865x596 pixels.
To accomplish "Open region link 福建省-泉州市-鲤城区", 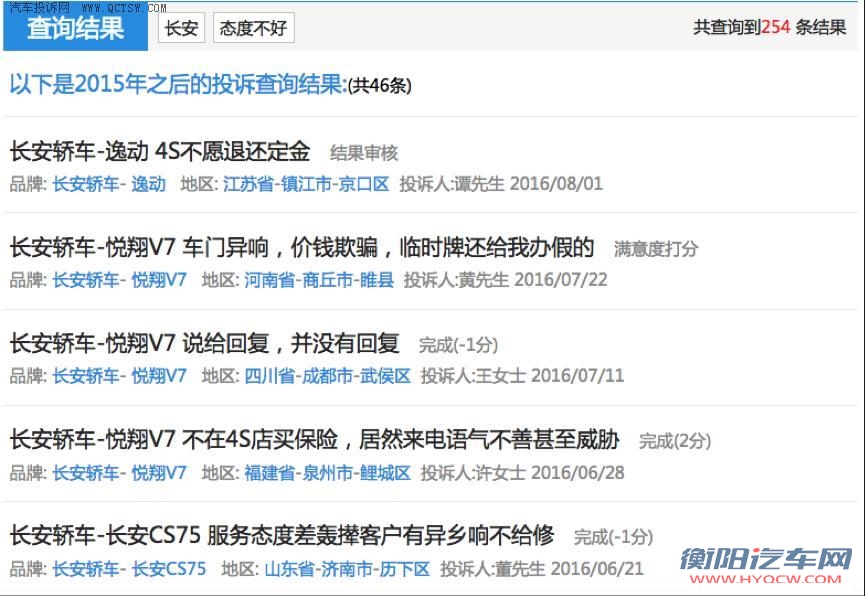I will 328,473.
